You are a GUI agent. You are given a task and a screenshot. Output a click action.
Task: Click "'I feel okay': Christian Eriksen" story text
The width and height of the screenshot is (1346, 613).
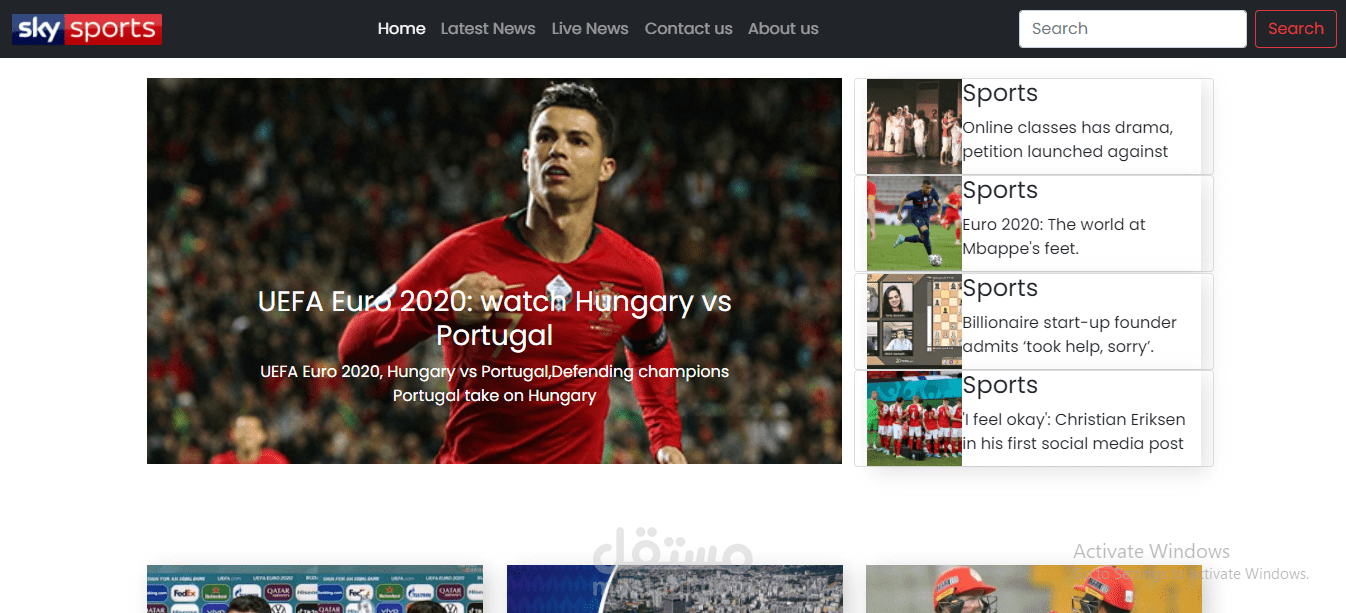point(1074,432)
